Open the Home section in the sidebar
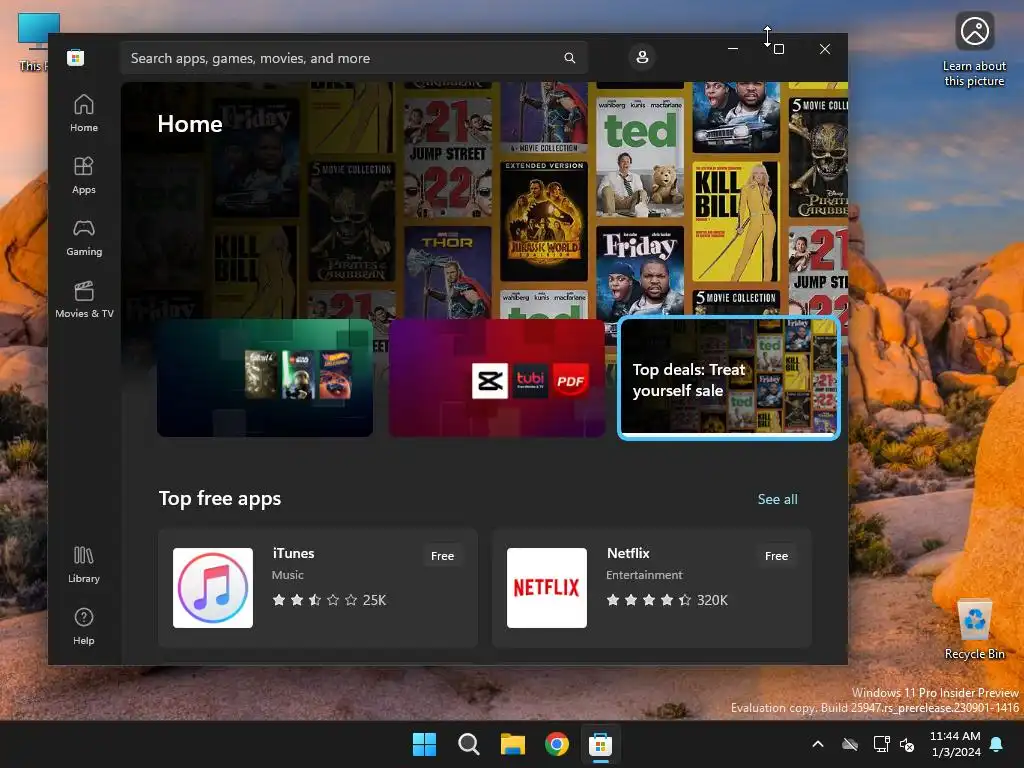1024x768 pixels. pyautogui.click(x=84, y=113)
